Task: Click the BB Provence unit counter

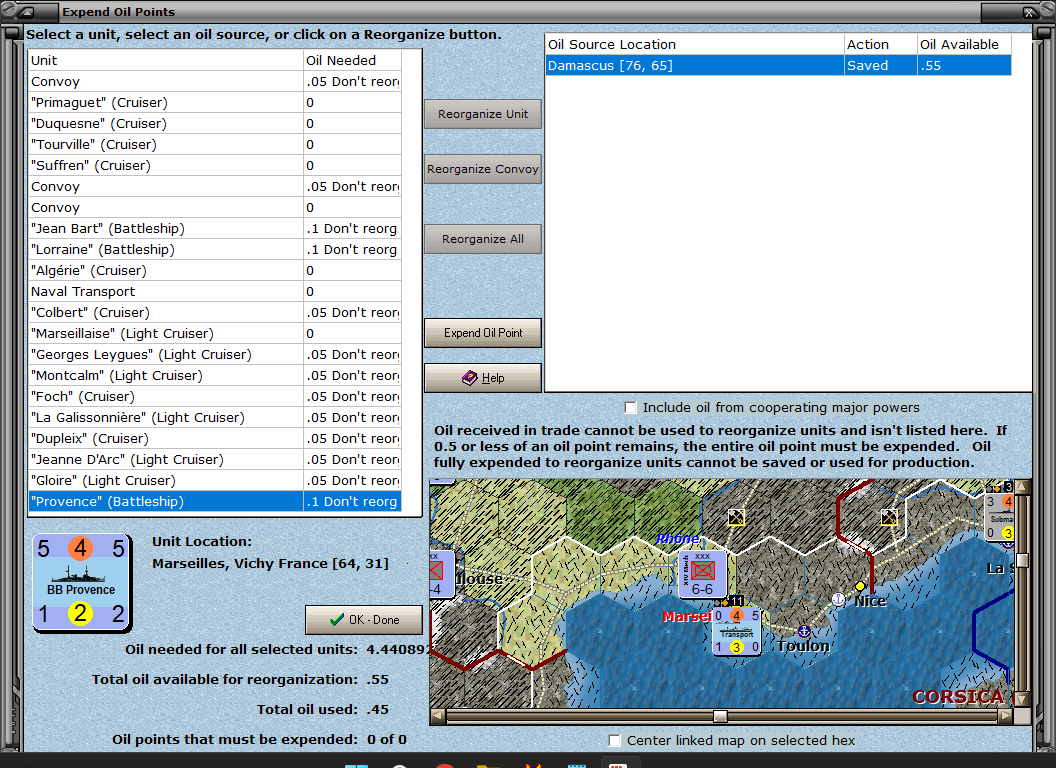Action: (81, 582)
